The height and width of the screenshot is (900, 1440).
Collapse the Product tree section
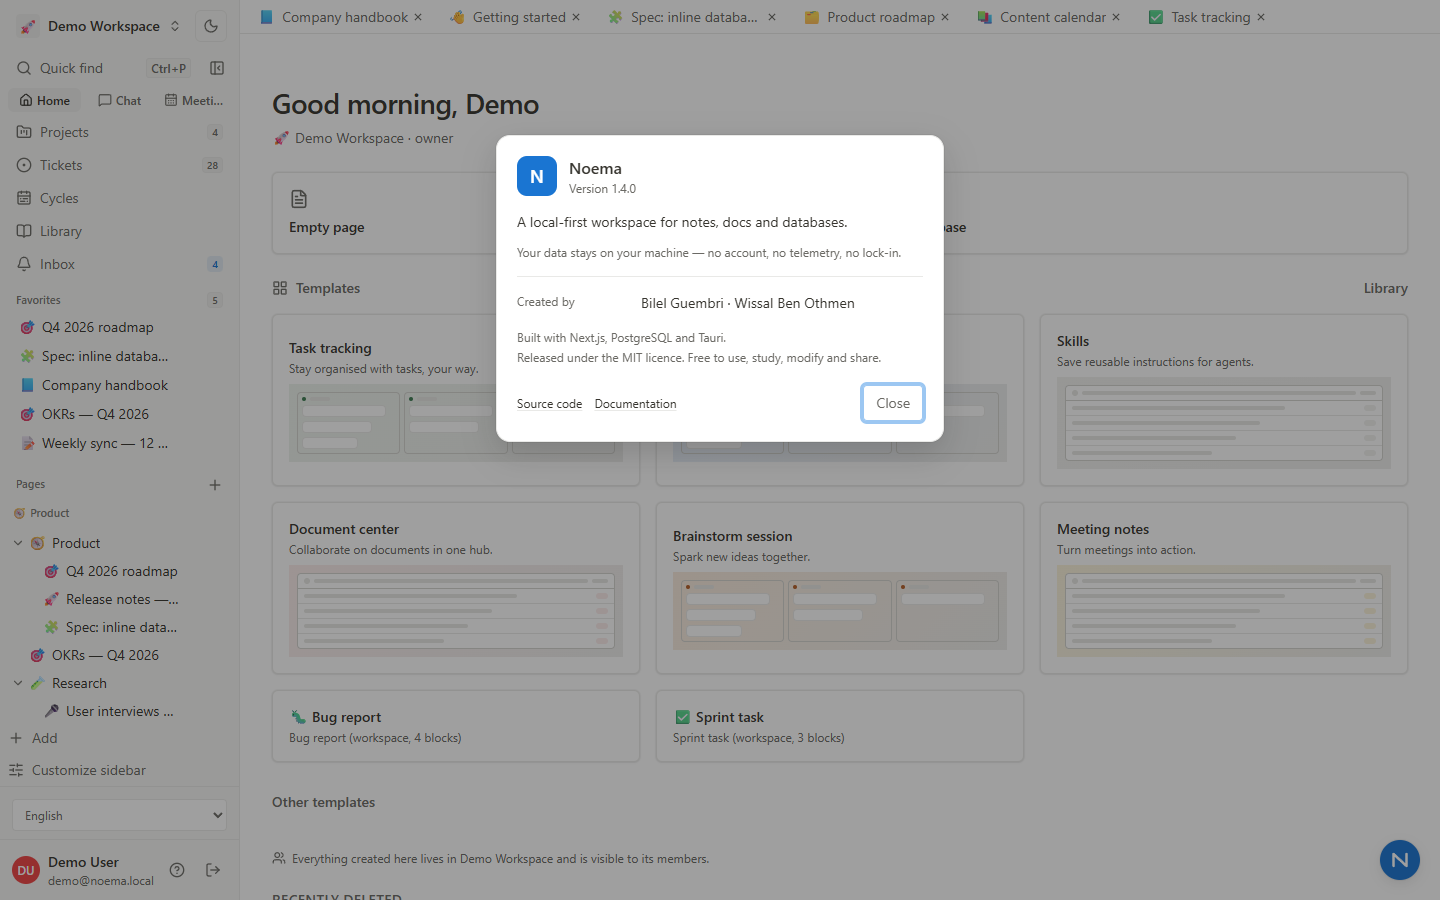coord(18,543)
